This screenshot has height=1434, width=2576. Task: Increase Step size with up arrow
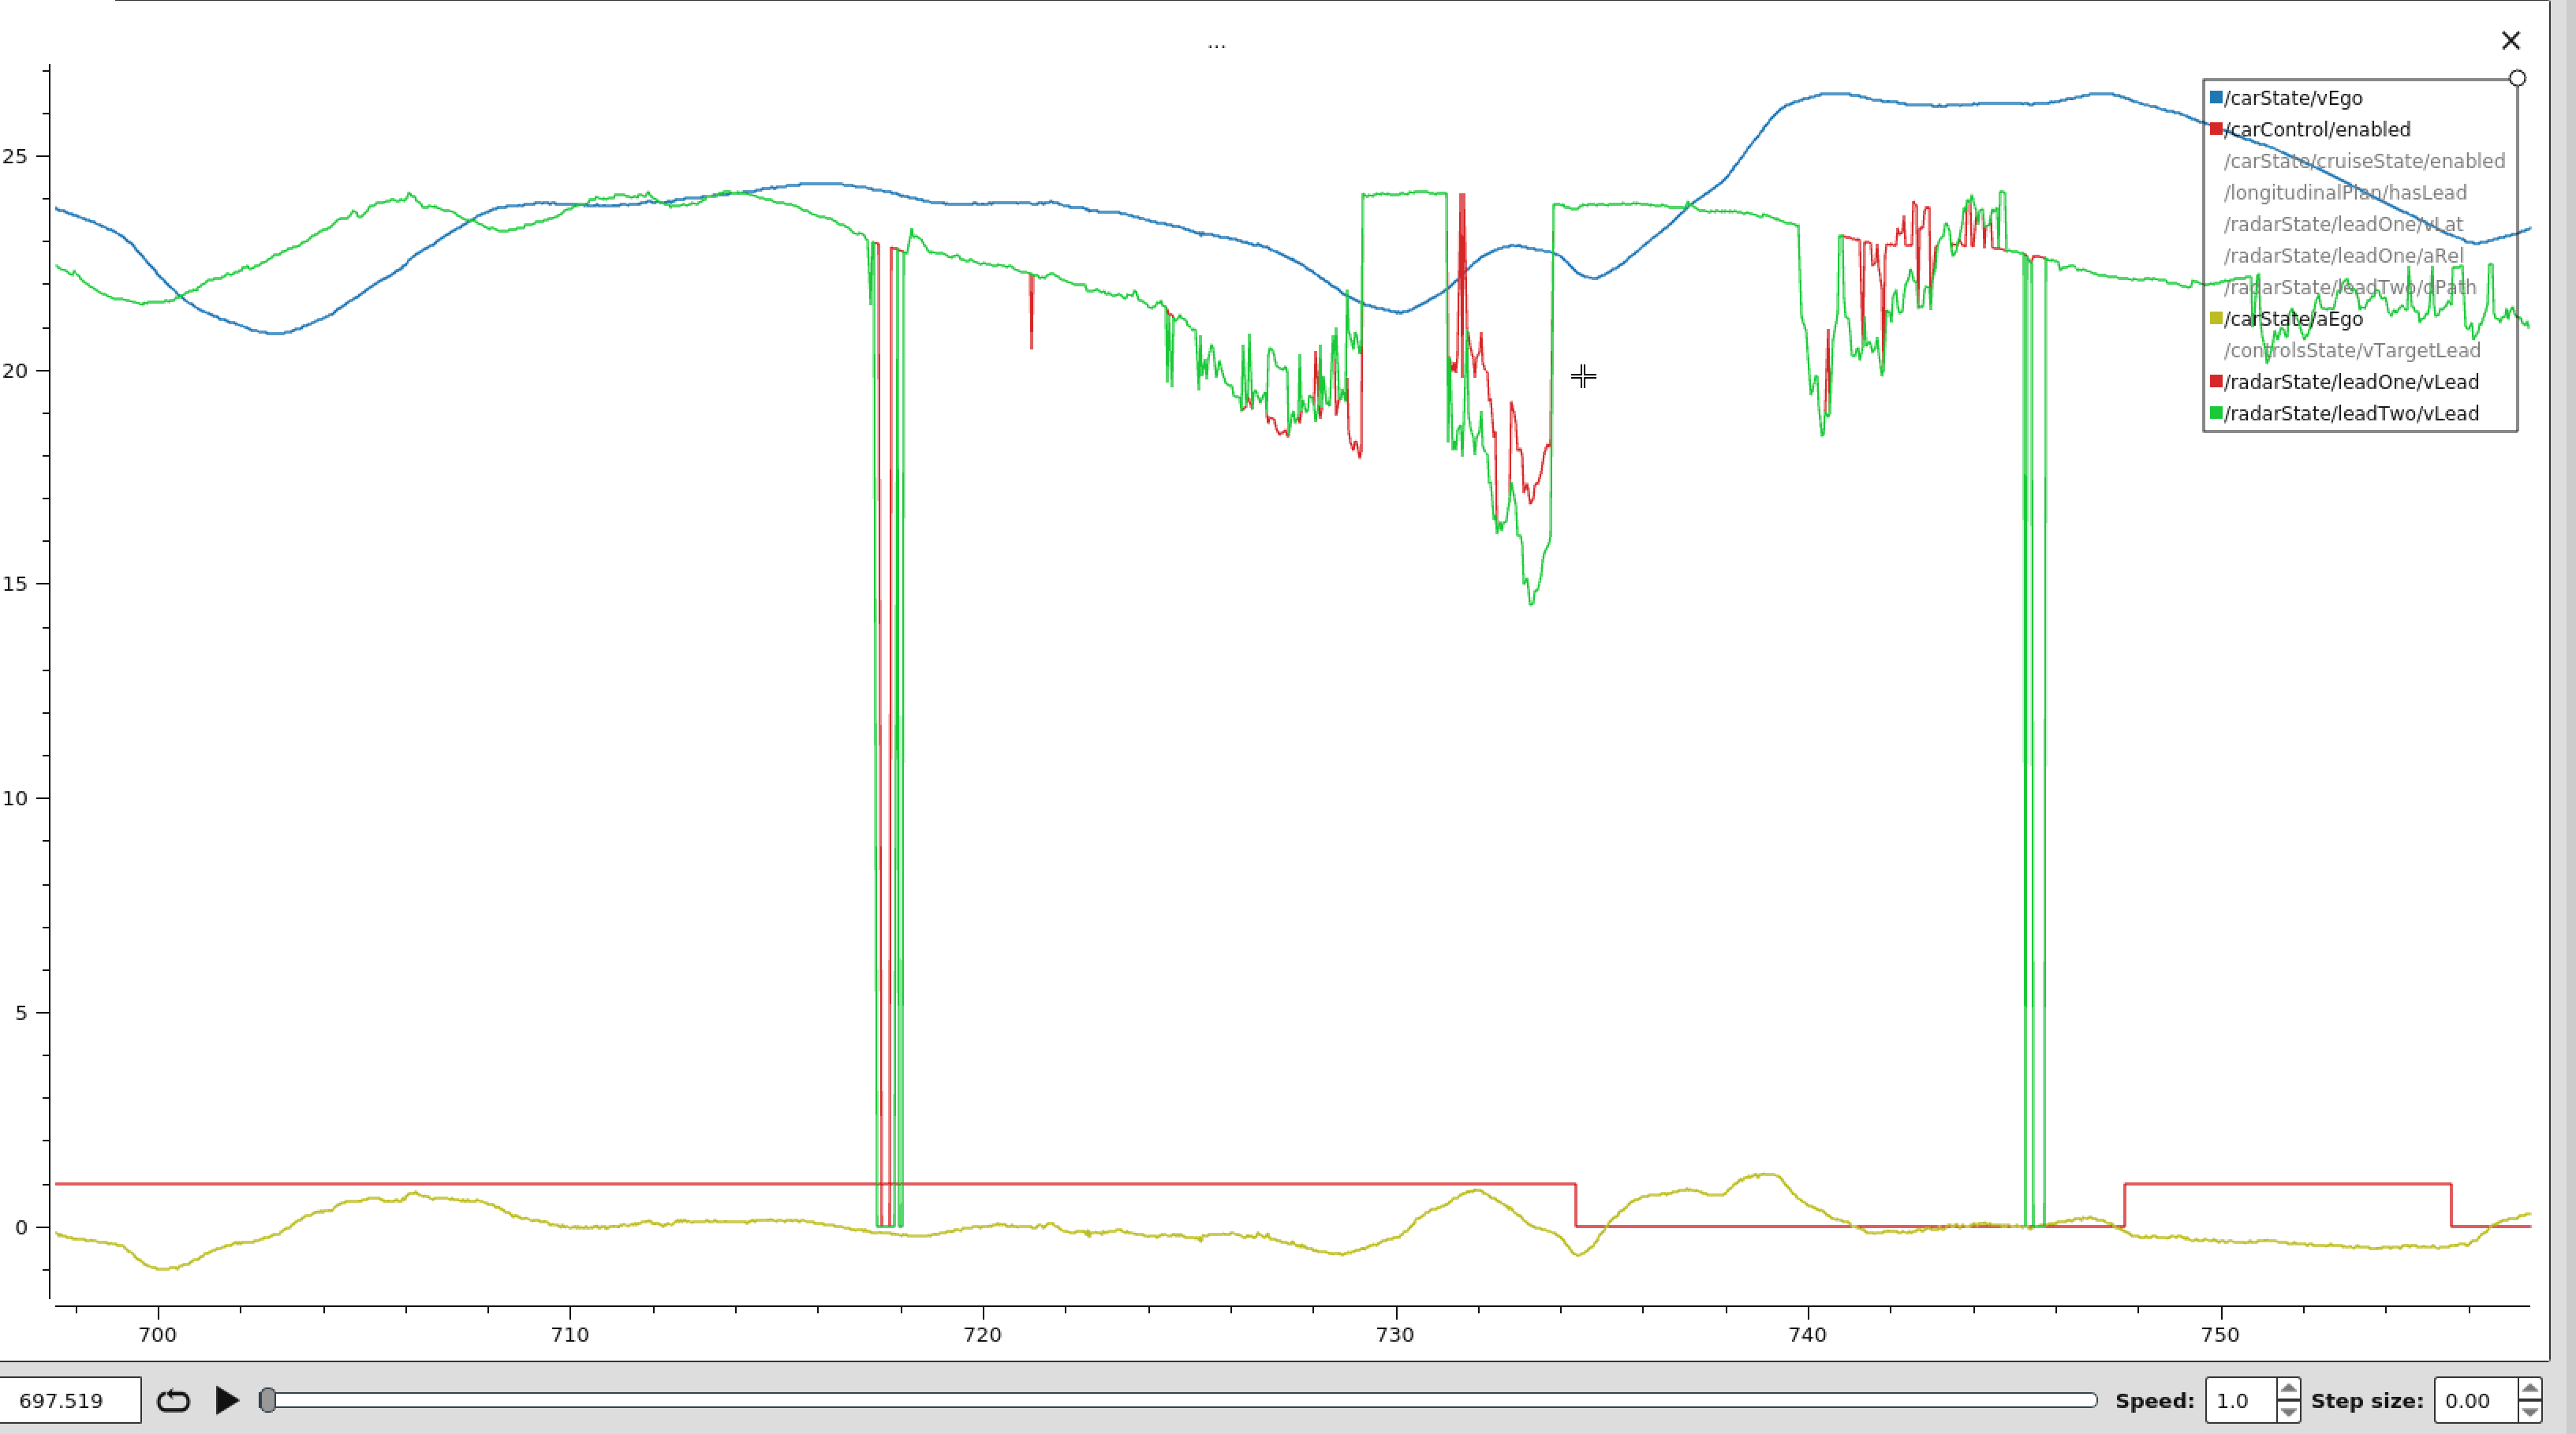pos(2529,1389)
